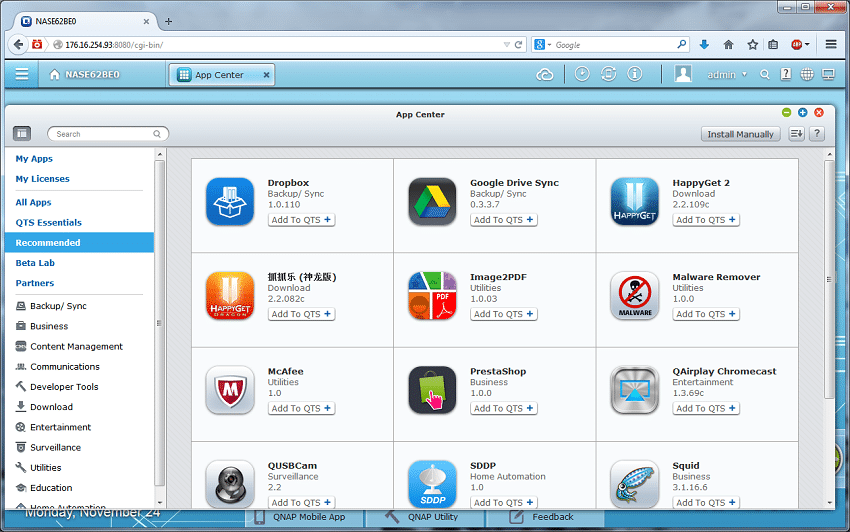Expand the admin user dropdown arrow
Image resolution: width=850 pixels, height=532 pixels.
click(x=744, y=75)
